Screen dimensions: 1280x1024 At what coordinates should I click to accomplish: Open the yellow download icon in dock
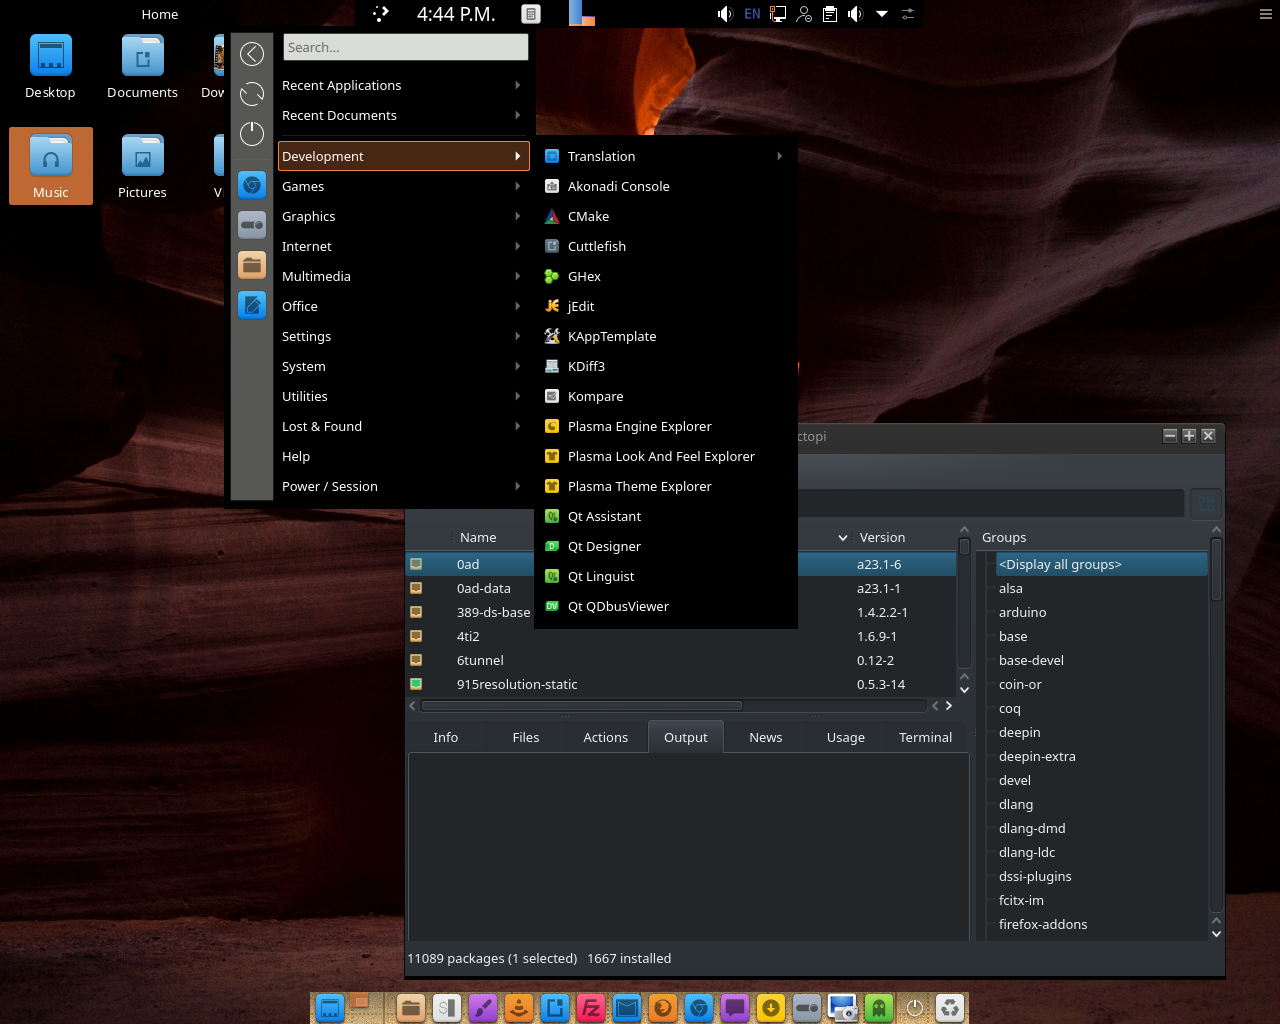click(x=771, y=1008)
